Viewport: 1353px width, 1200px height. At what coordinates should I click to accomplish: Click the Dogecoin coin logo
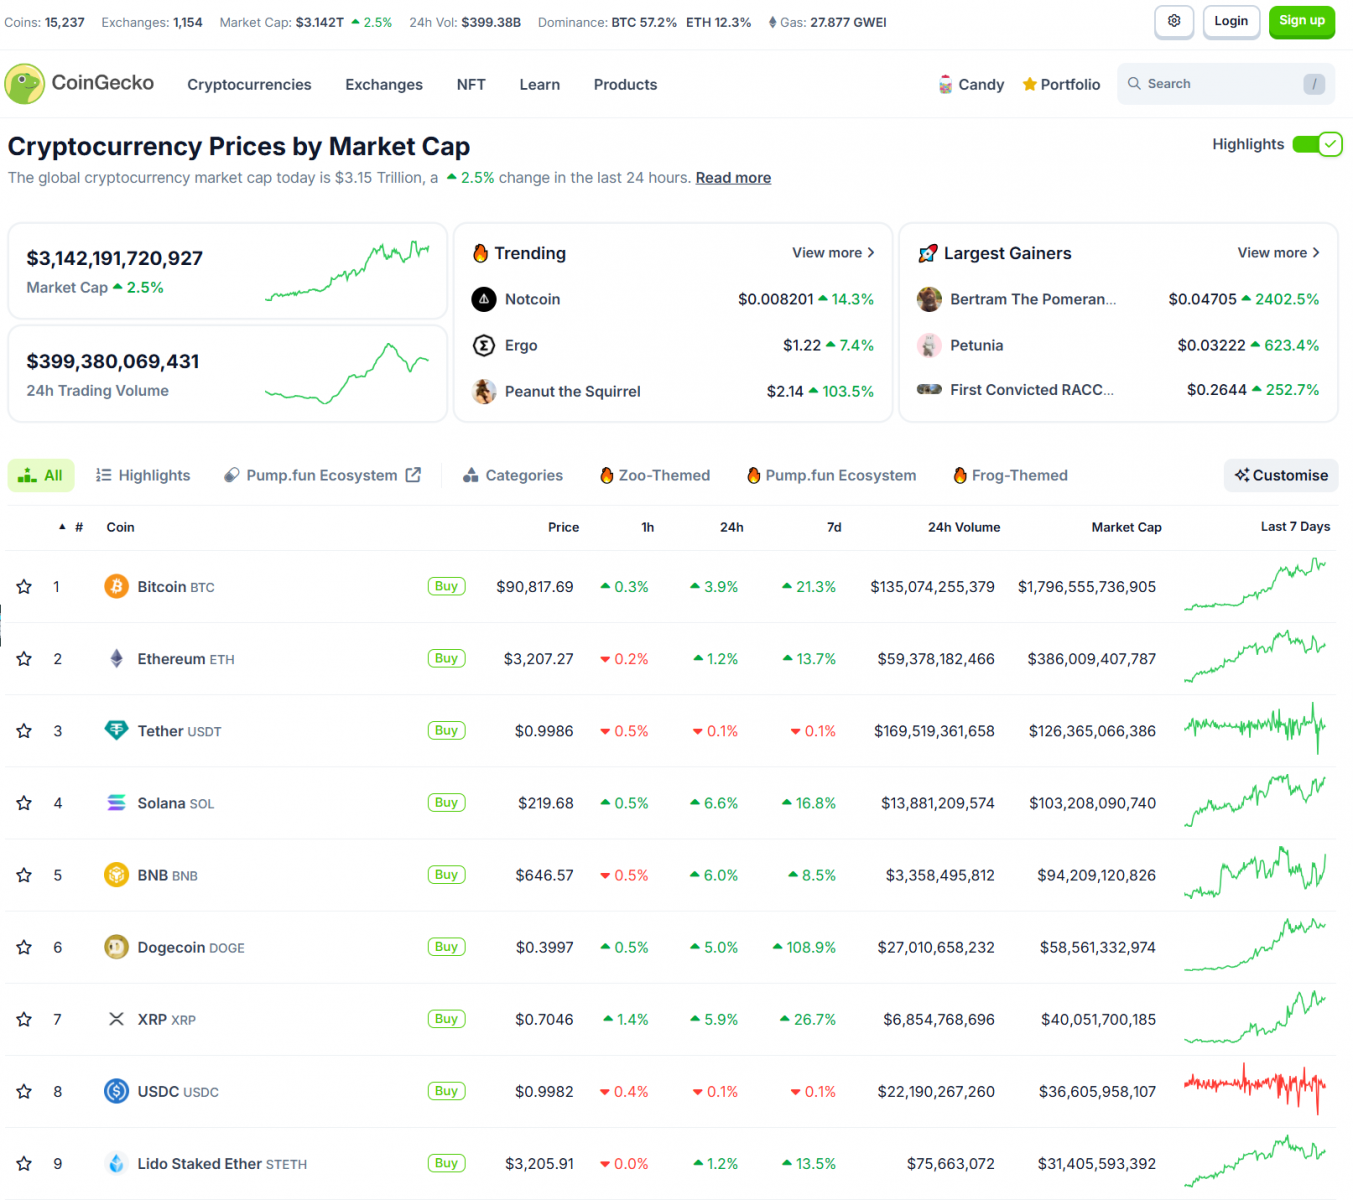[116, 946]
